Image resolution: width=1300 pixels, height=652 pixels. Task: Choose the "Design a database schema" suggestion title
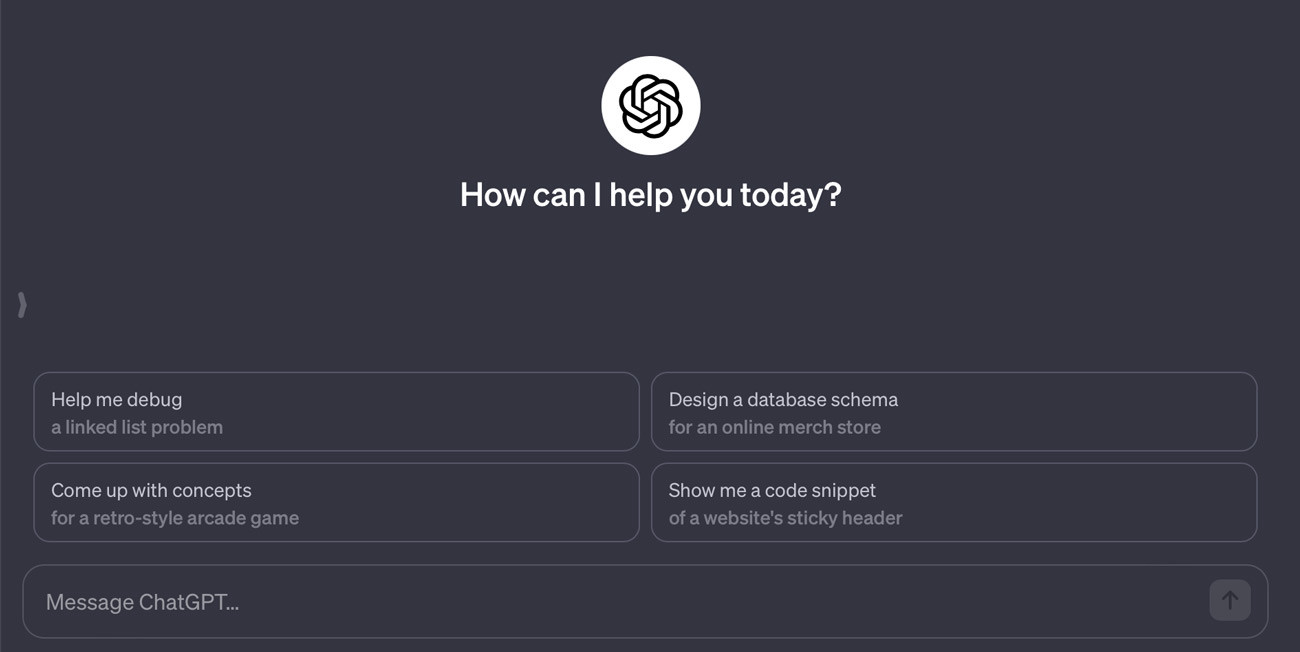pyautogui.click(x=783, y=400)
